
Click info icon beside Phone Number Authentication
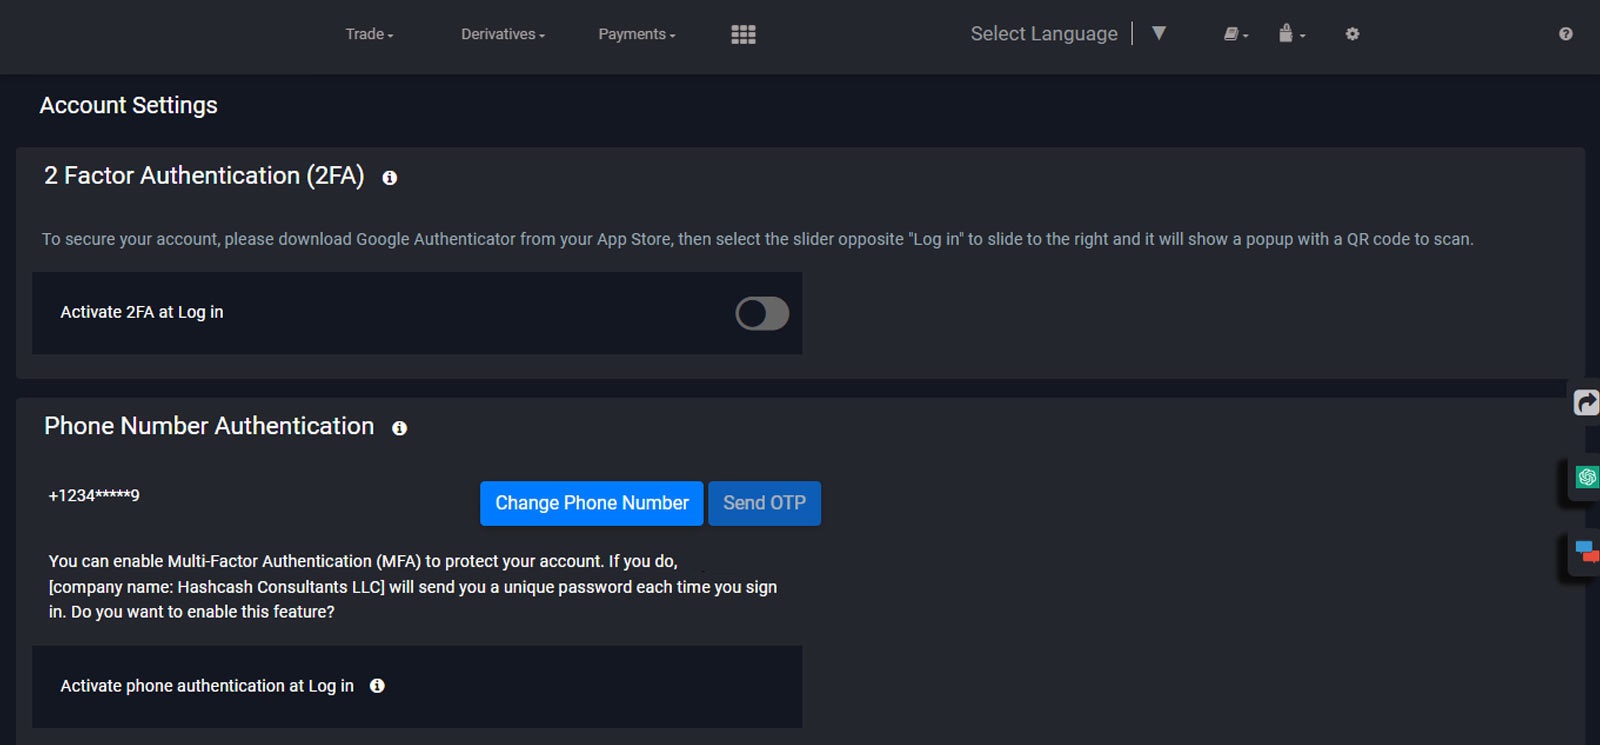pyautogui.click(x=400, y=428)
